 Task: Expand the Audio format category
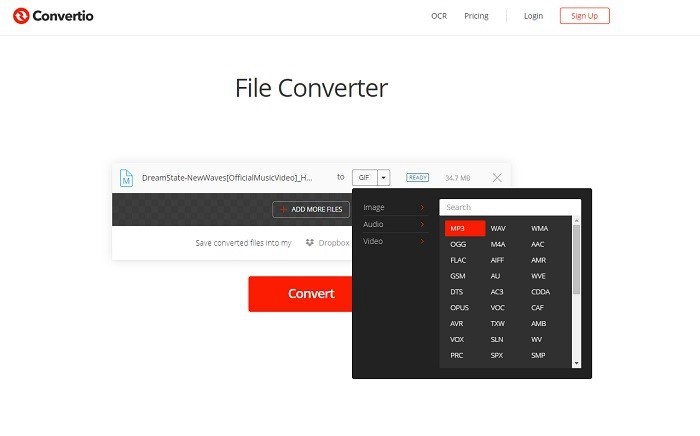coord(396,224)
